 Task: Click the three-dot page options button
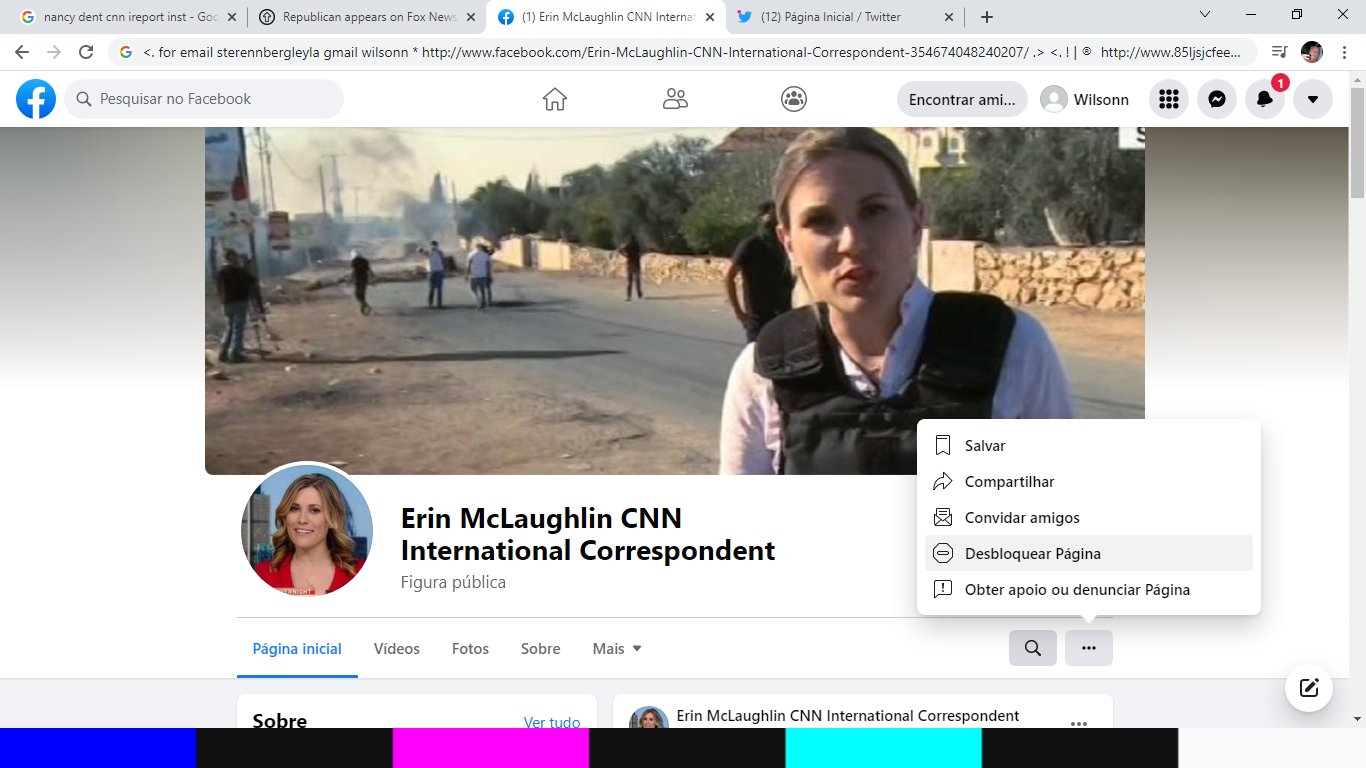1089,648
